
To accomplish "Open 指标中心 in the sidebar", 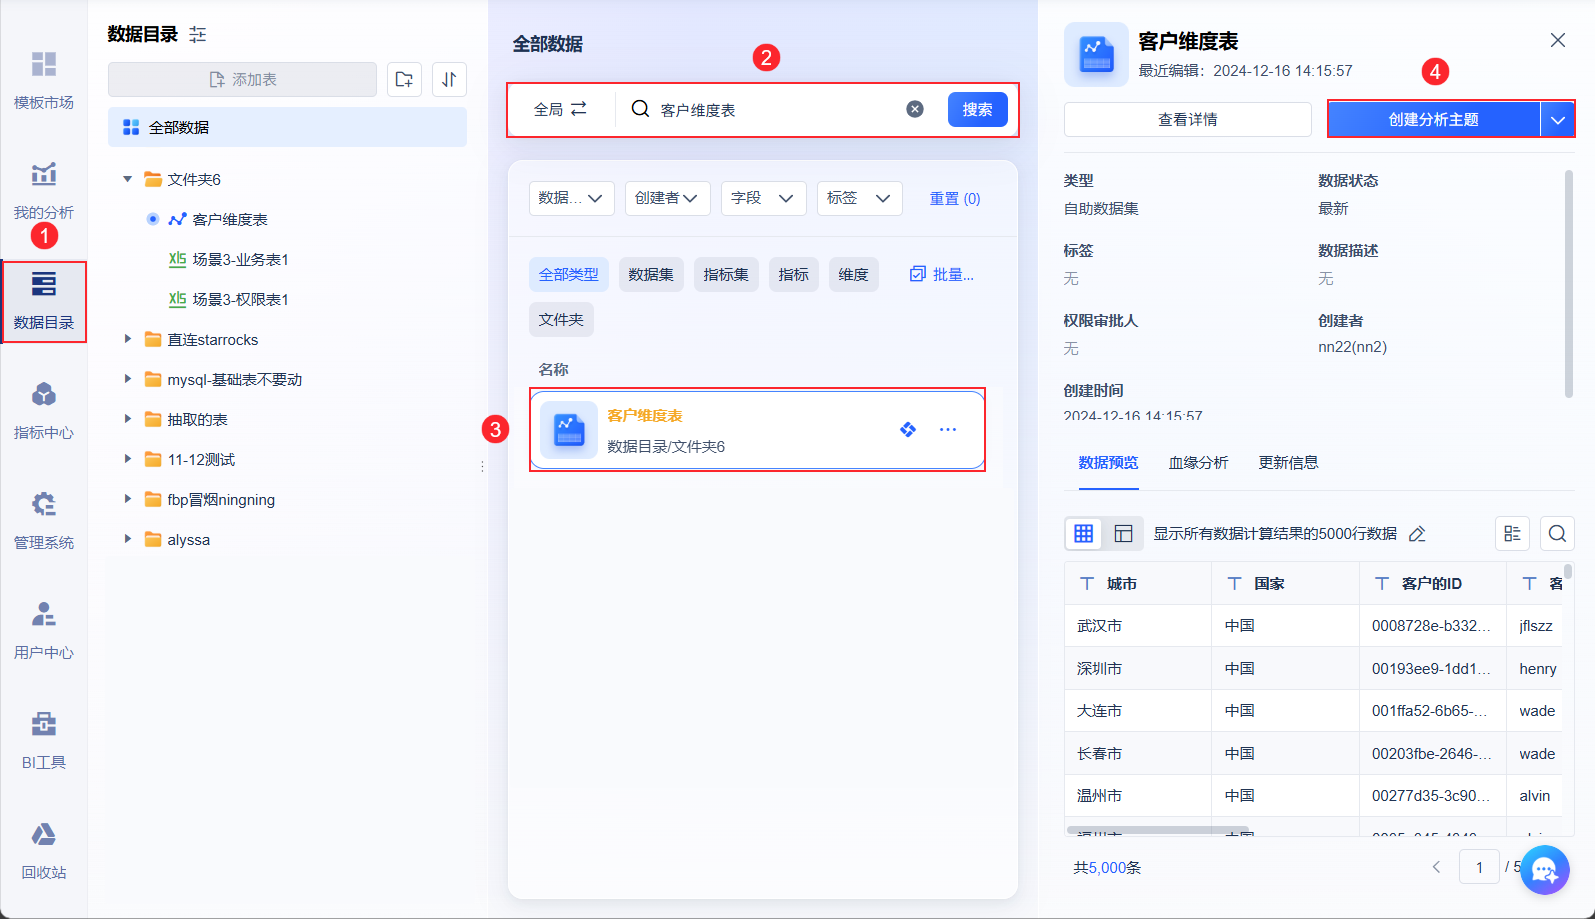I will point(44,410).
